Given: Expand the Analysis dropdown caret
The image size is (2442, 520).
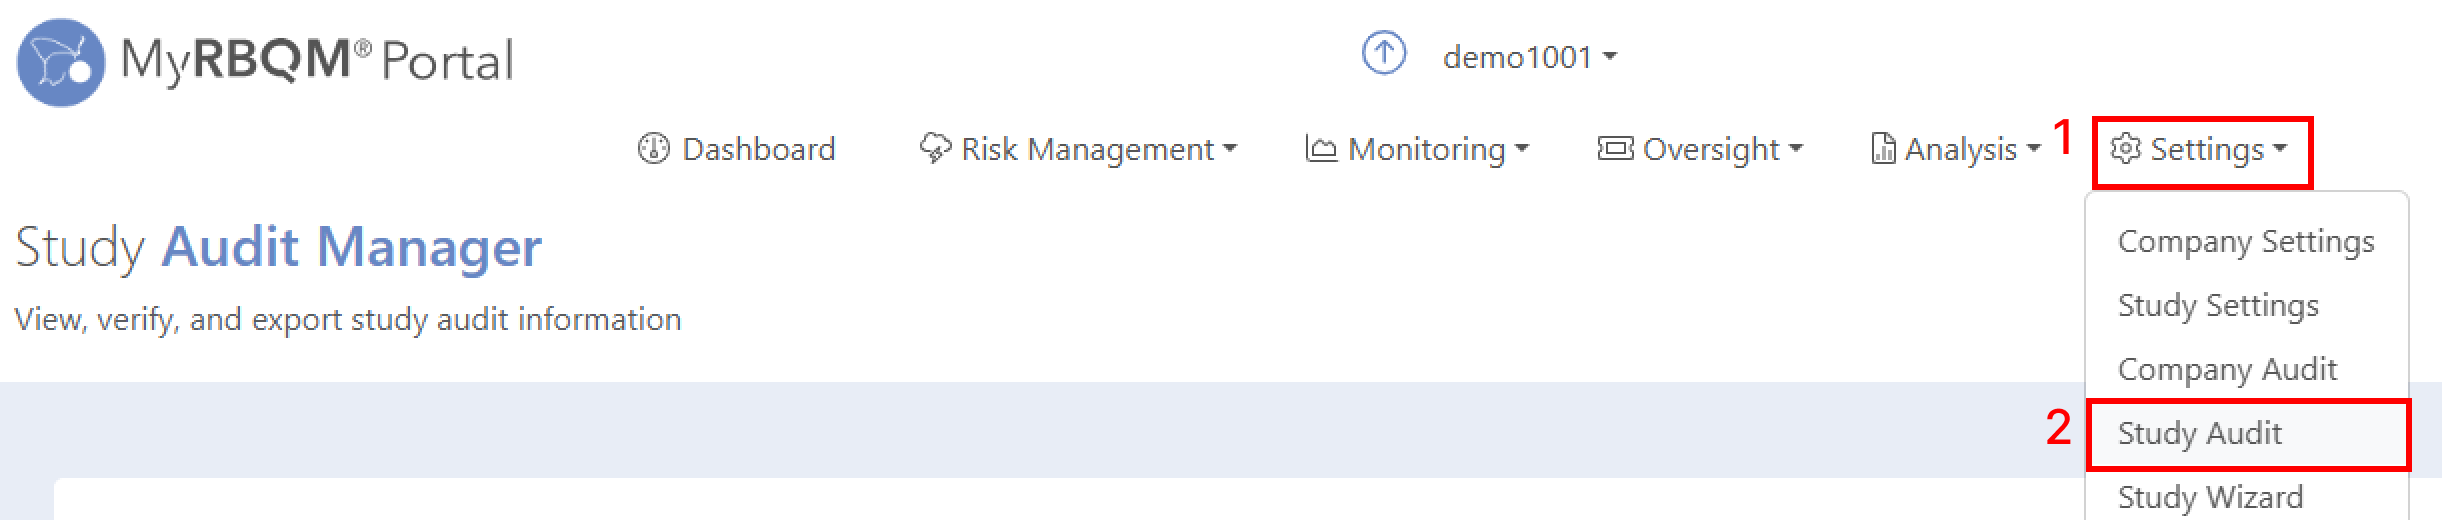Looking at the screenshot, I should point(2033,149).
